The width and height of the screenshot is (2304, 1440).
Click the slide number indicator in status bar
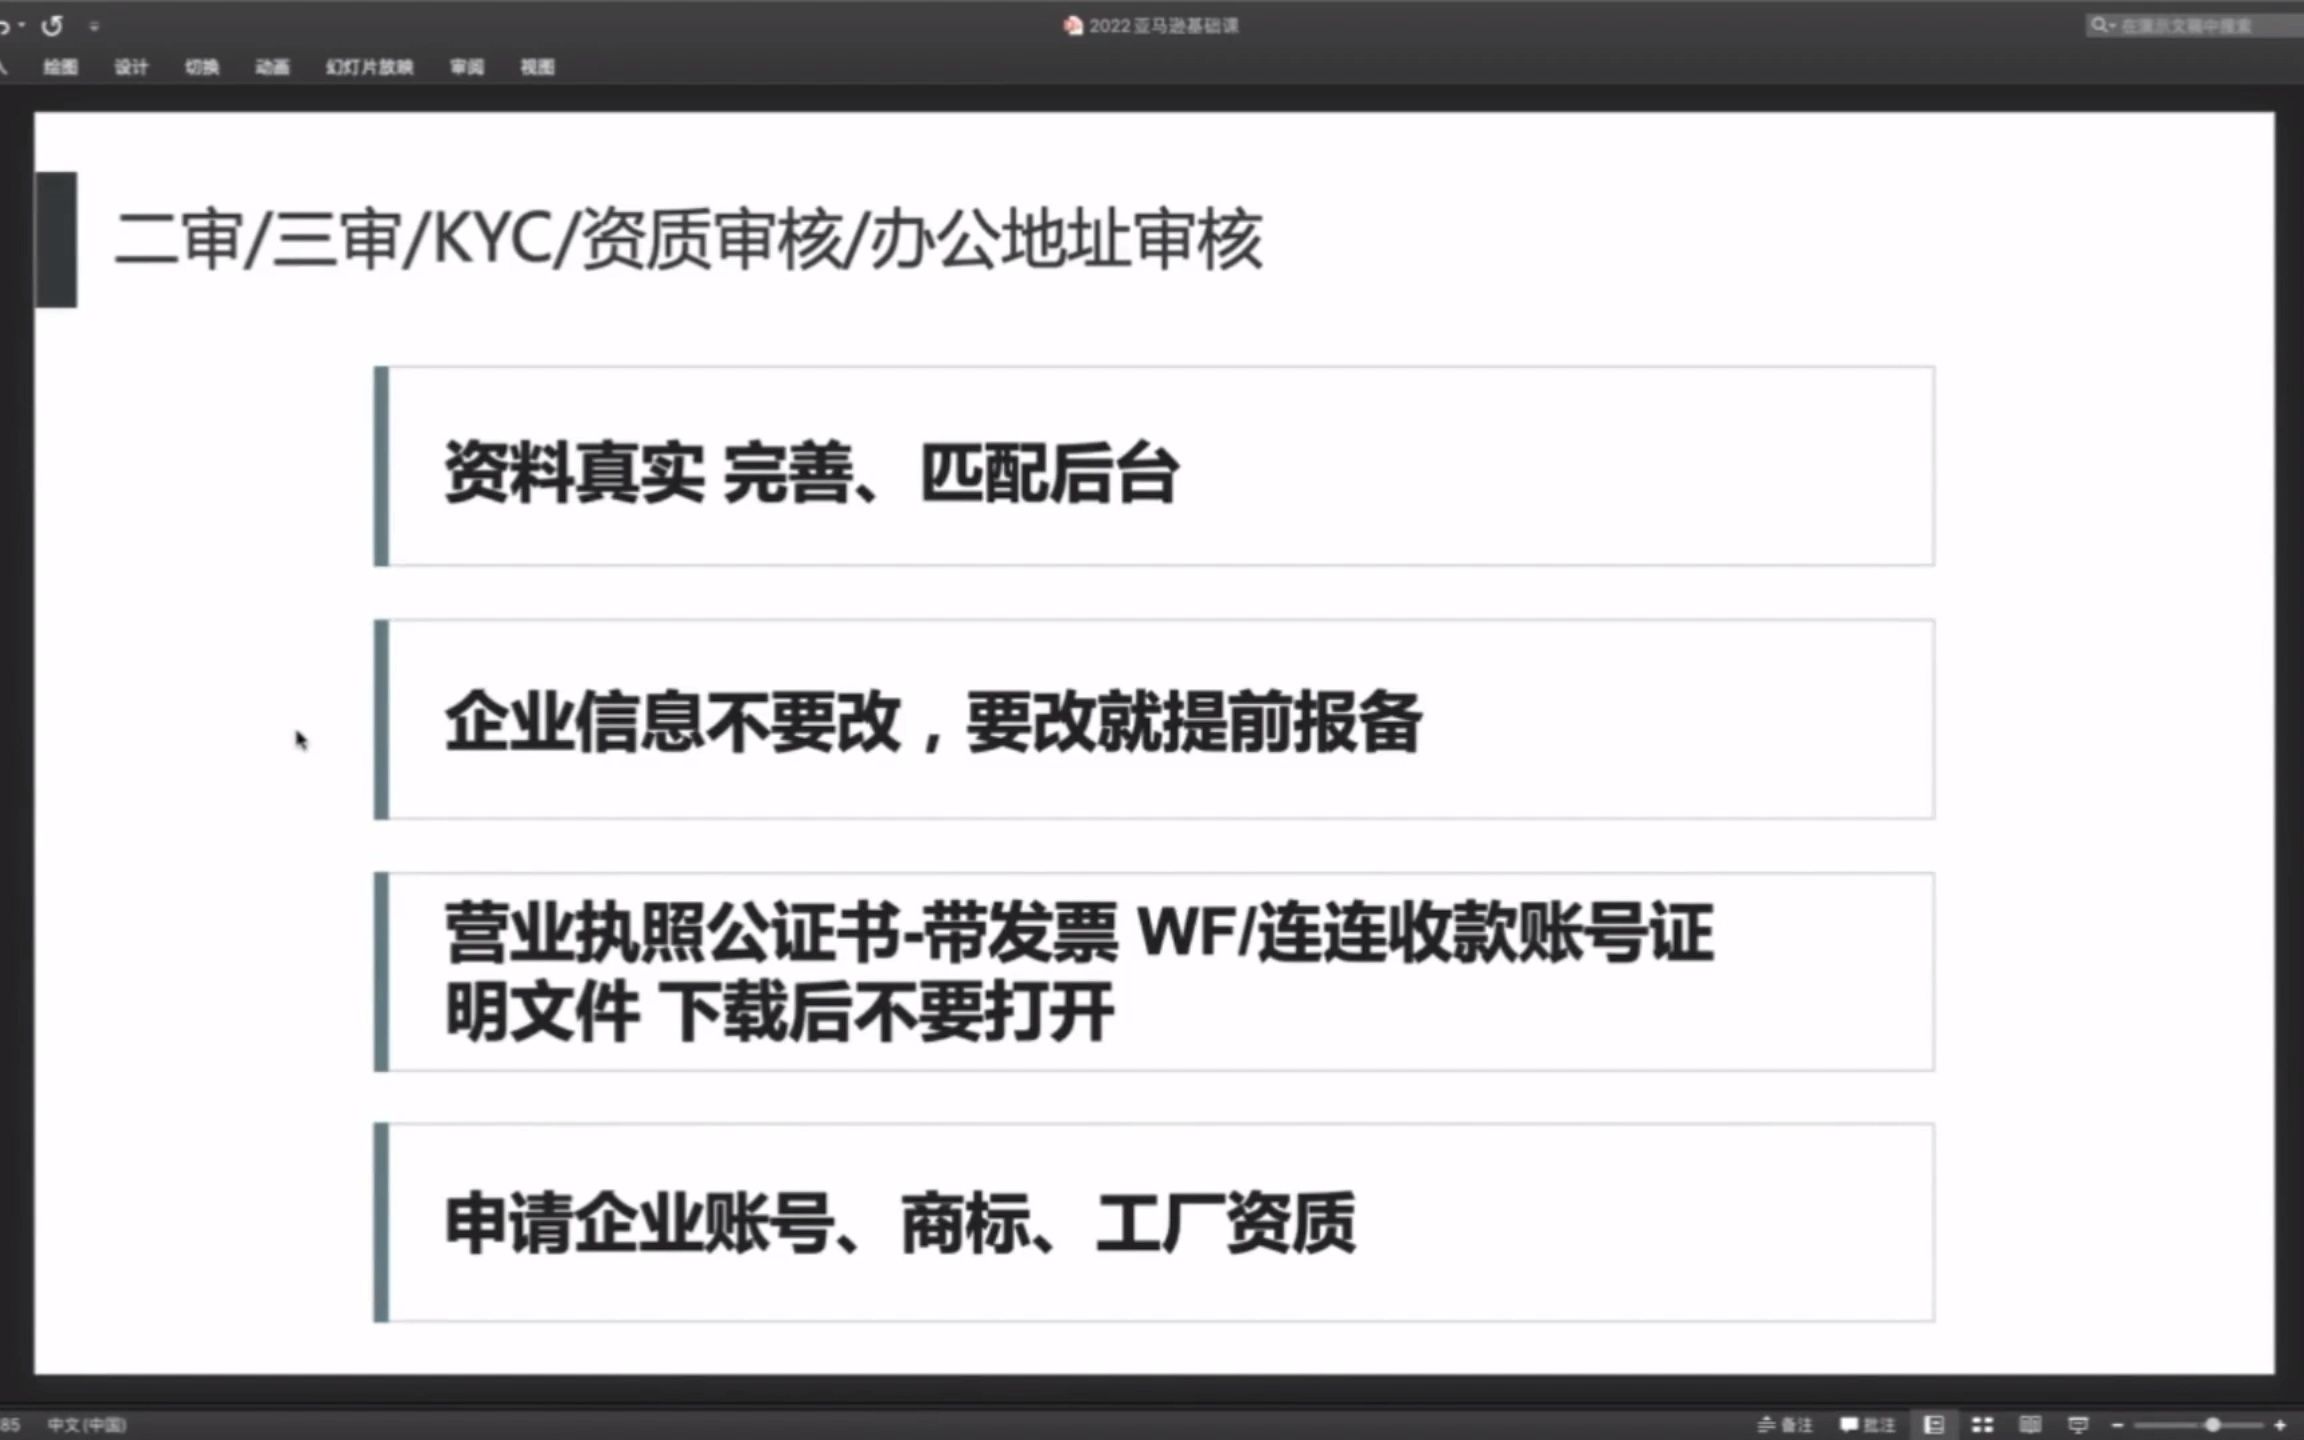click(x=12, y=1424)
